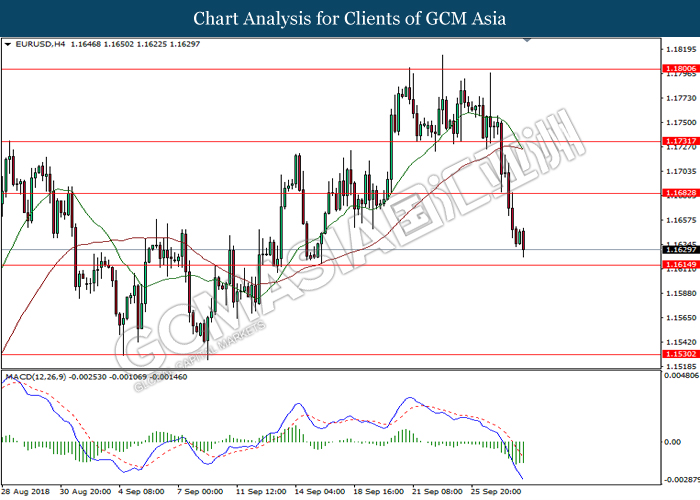Click the 25 Sep 20:00 time label
This screenshot has width=700, height=500.
[x=496, y=492]
